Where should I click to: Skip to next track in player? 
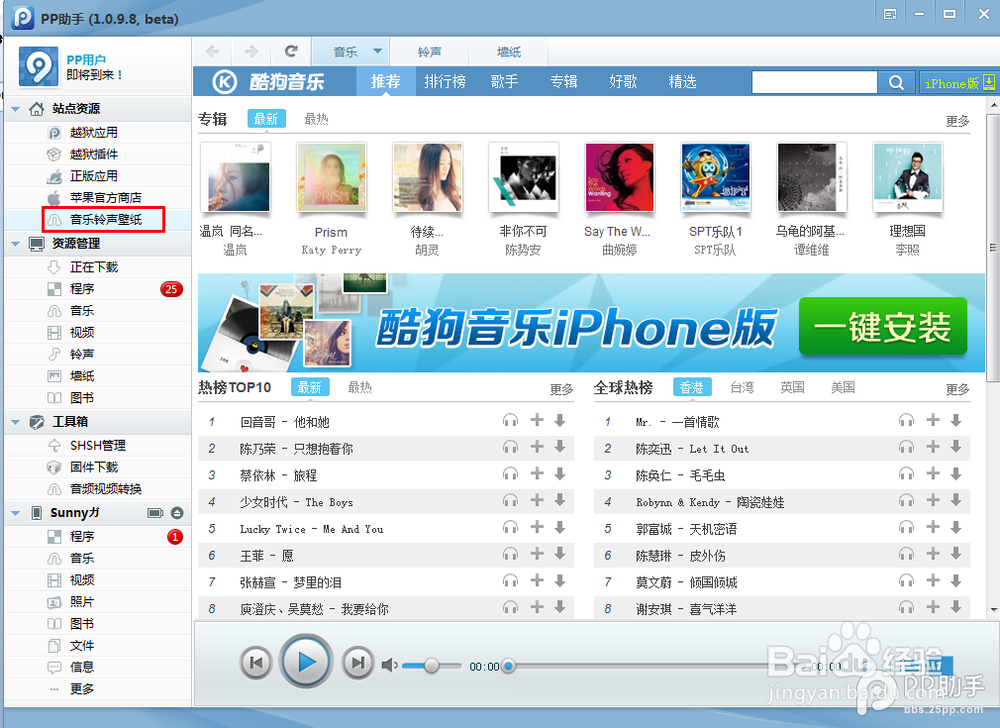357,662
